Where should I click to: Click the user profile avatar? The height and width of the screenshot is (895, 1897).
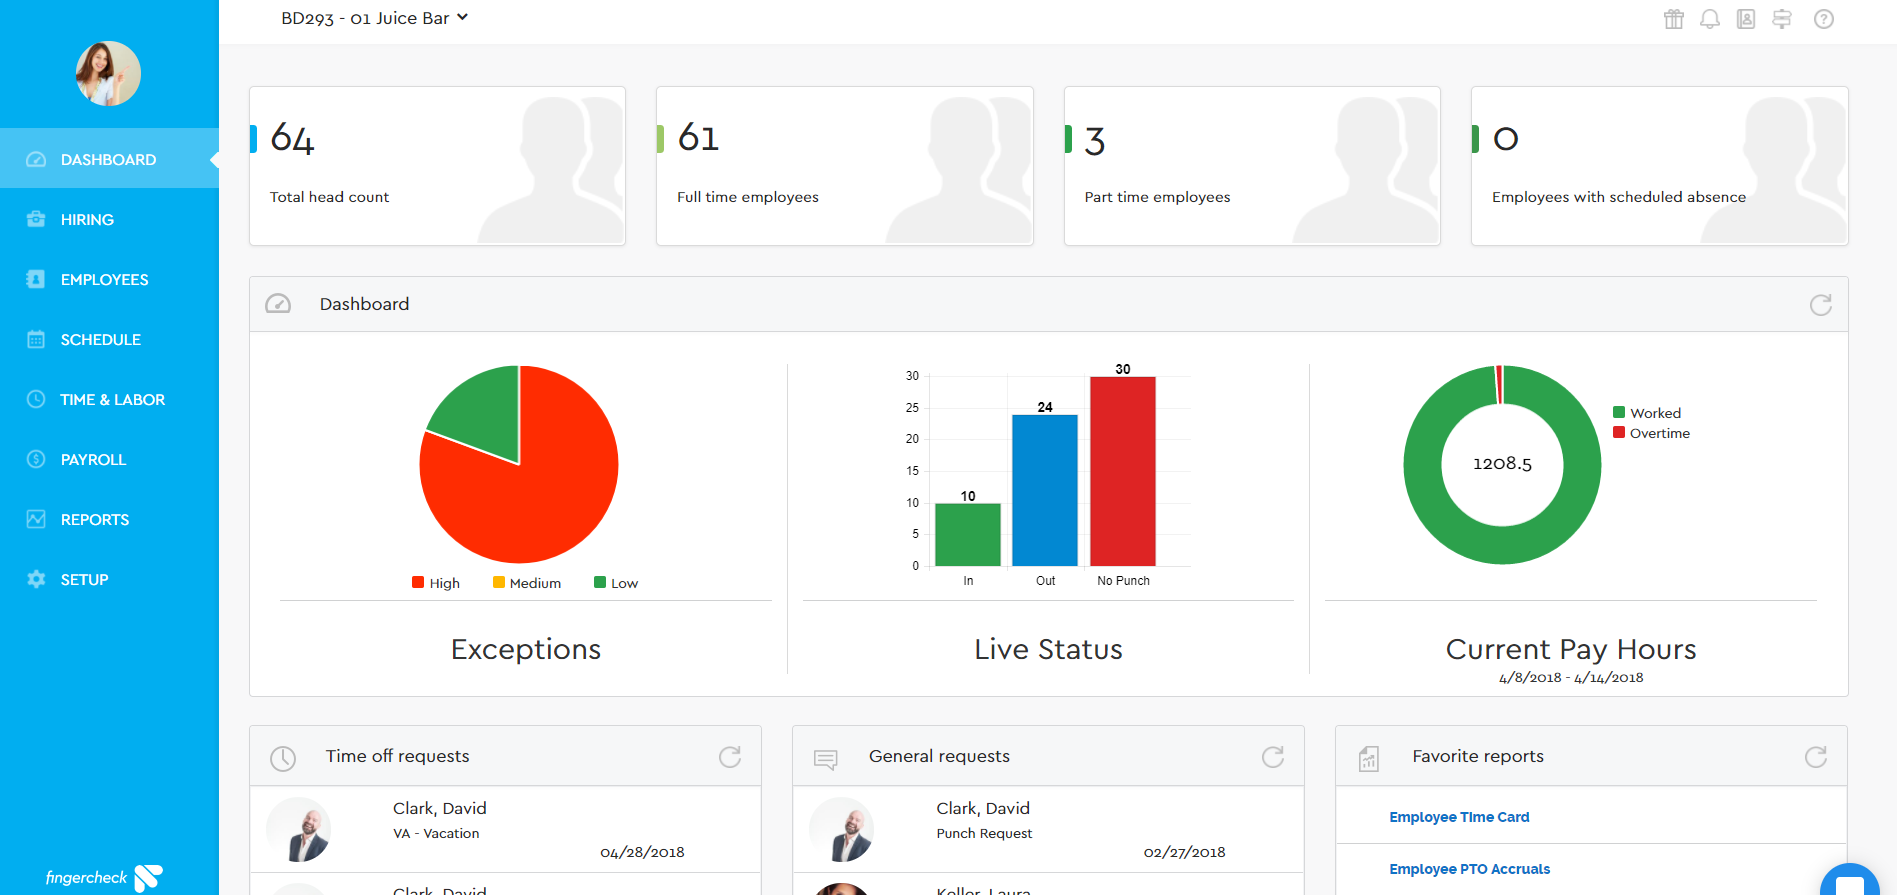108,73
